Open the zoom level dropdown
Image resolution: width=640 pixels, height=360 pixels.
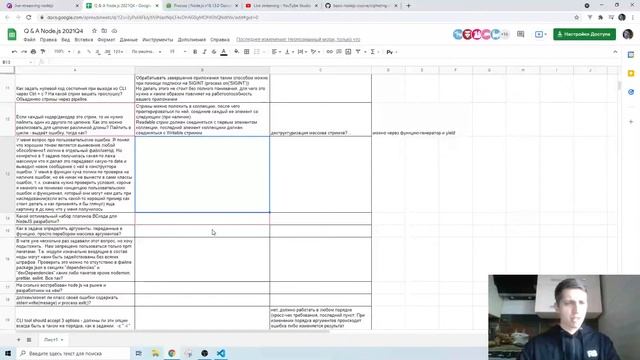tap(62, 52)
